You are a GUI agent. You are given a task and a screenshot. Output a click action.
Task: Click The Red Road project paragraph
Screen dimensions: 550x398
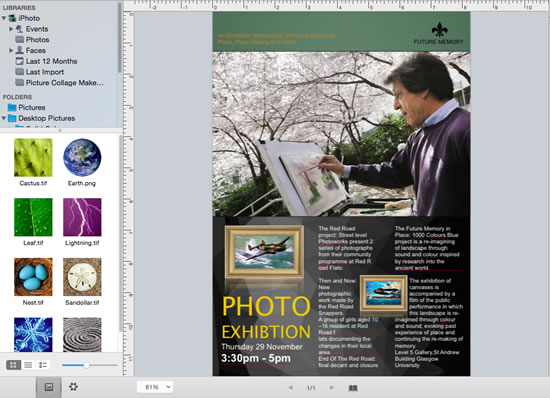pyautogui.click(x=346, y=248)
